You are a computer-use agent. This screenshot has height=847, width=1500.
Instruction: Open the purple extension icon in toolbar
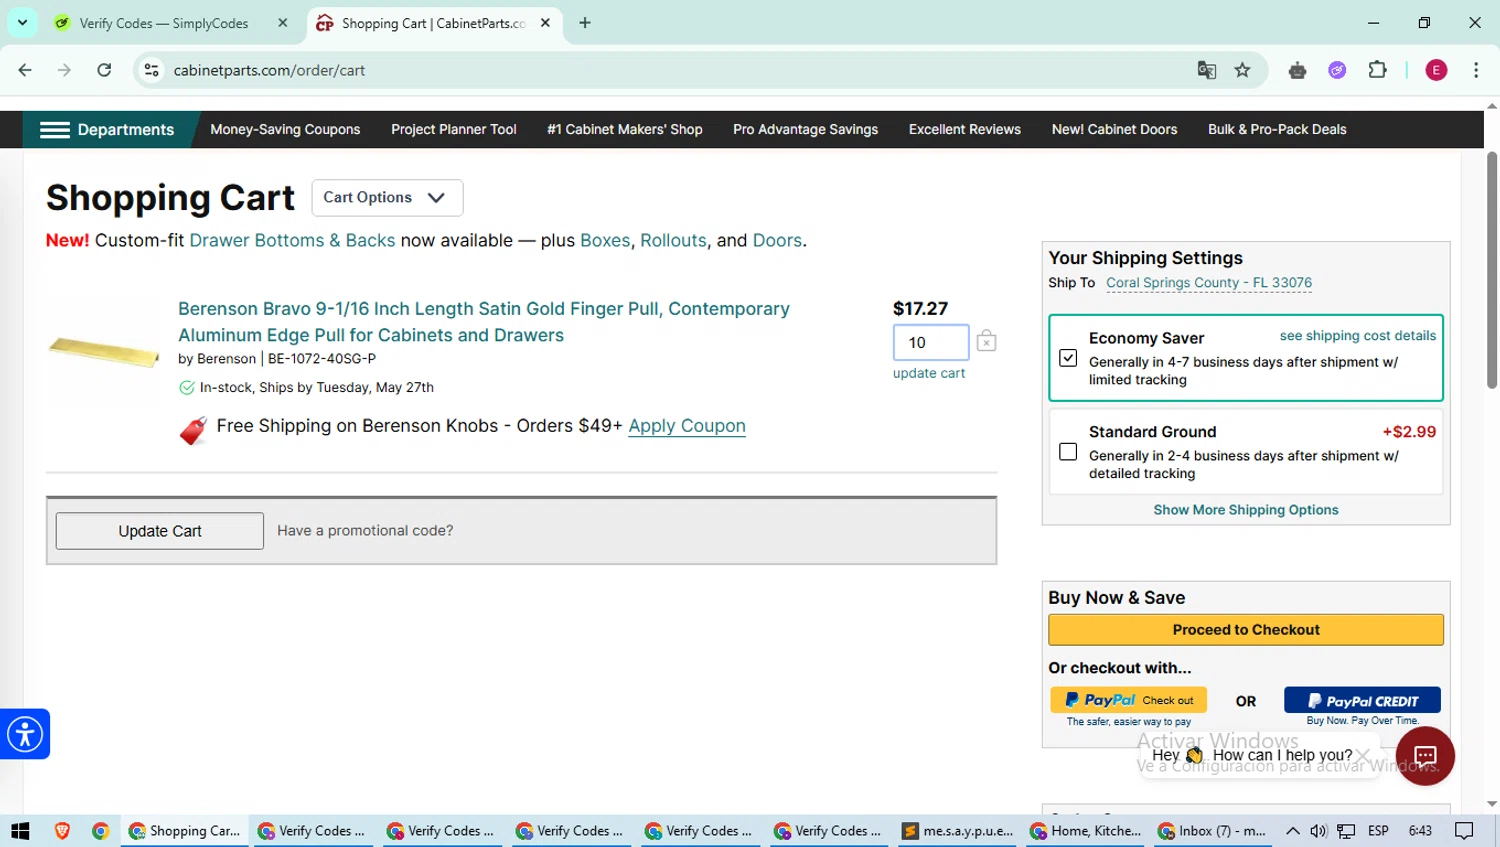(x=1337, y=70)
